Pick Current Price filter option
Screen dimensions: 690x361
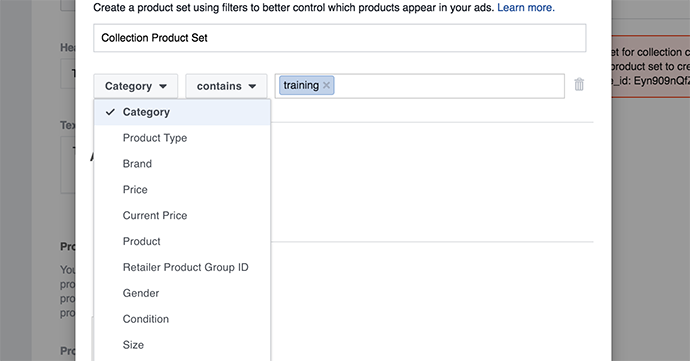tap(182, 216)
